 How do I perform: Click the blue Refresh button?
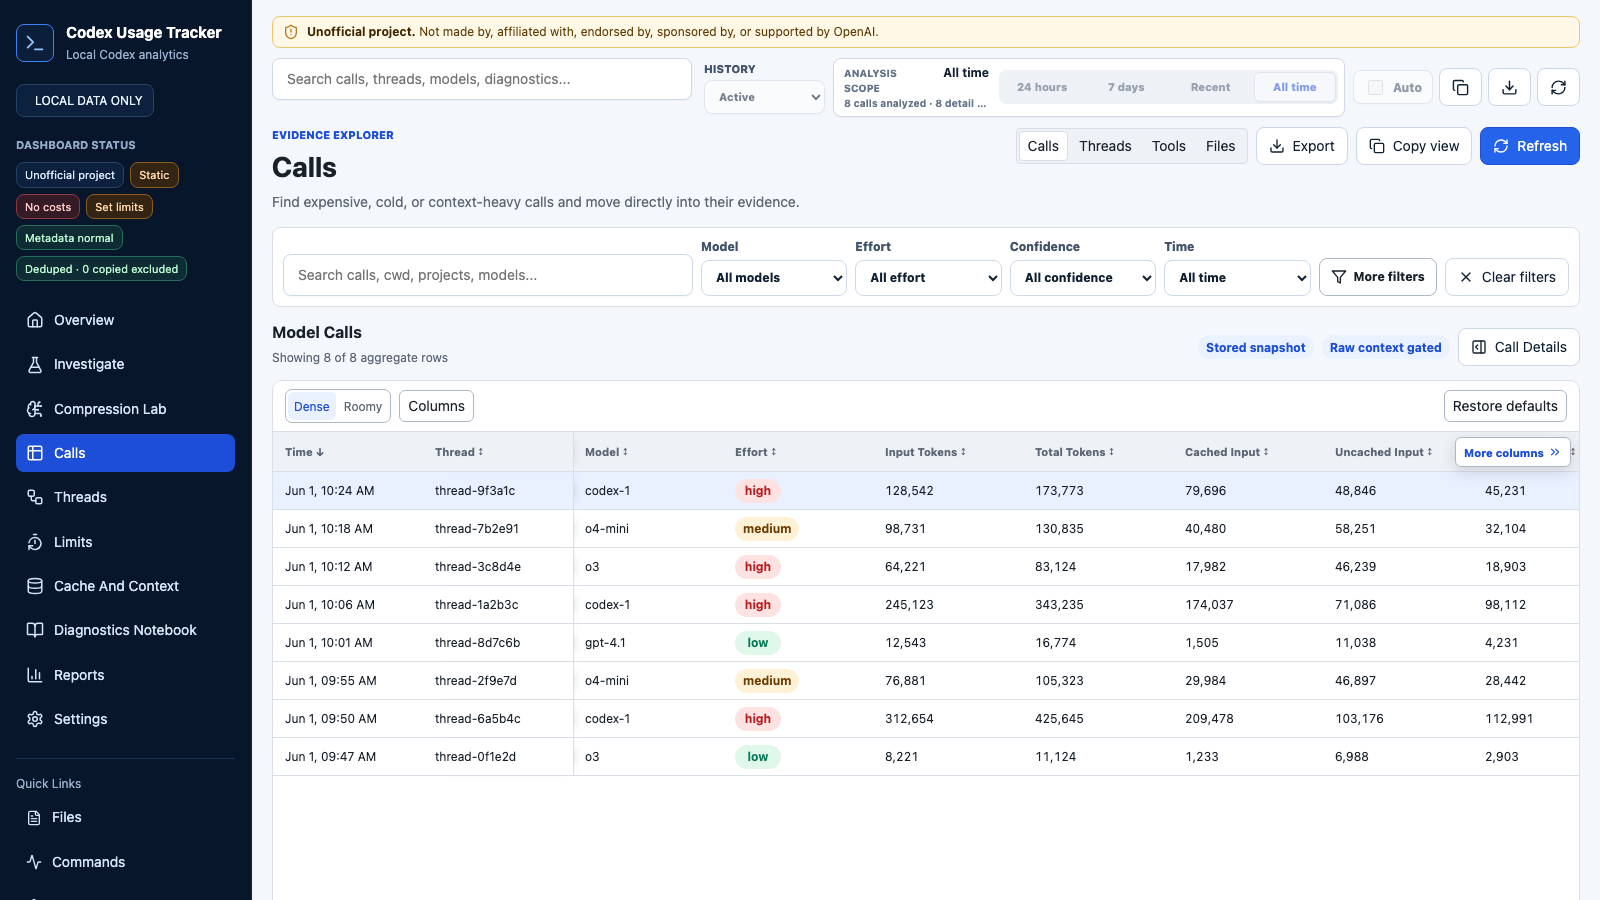(x=1530, y=146)
